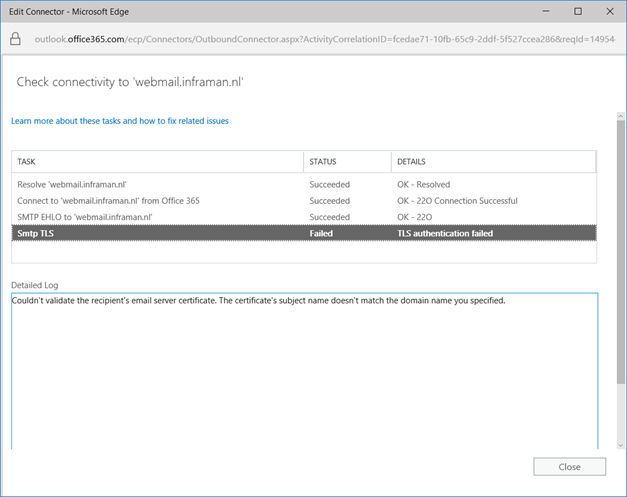This screenshot has height=497, width=627.
Task: Open the 'Learn more about these tasks' link
Action: pos(120,121)
